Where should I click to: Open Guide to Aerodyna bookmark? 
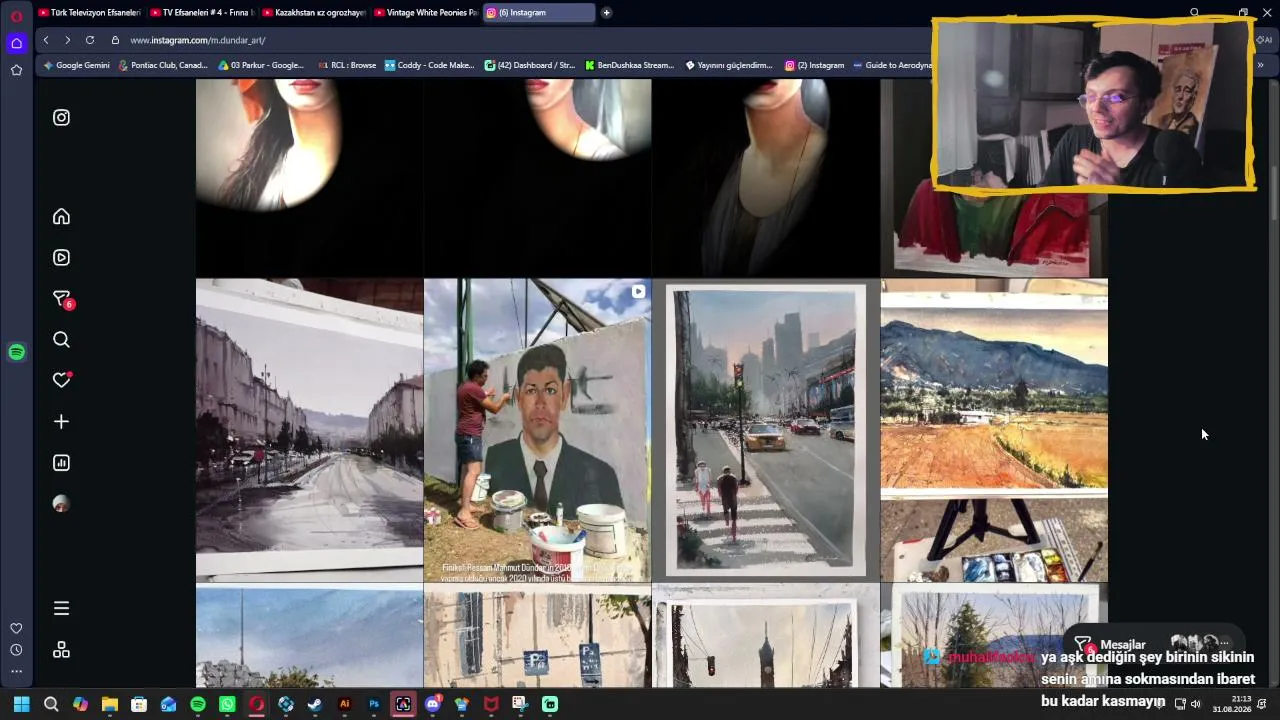pyautogui.click(x=892, y=65)
